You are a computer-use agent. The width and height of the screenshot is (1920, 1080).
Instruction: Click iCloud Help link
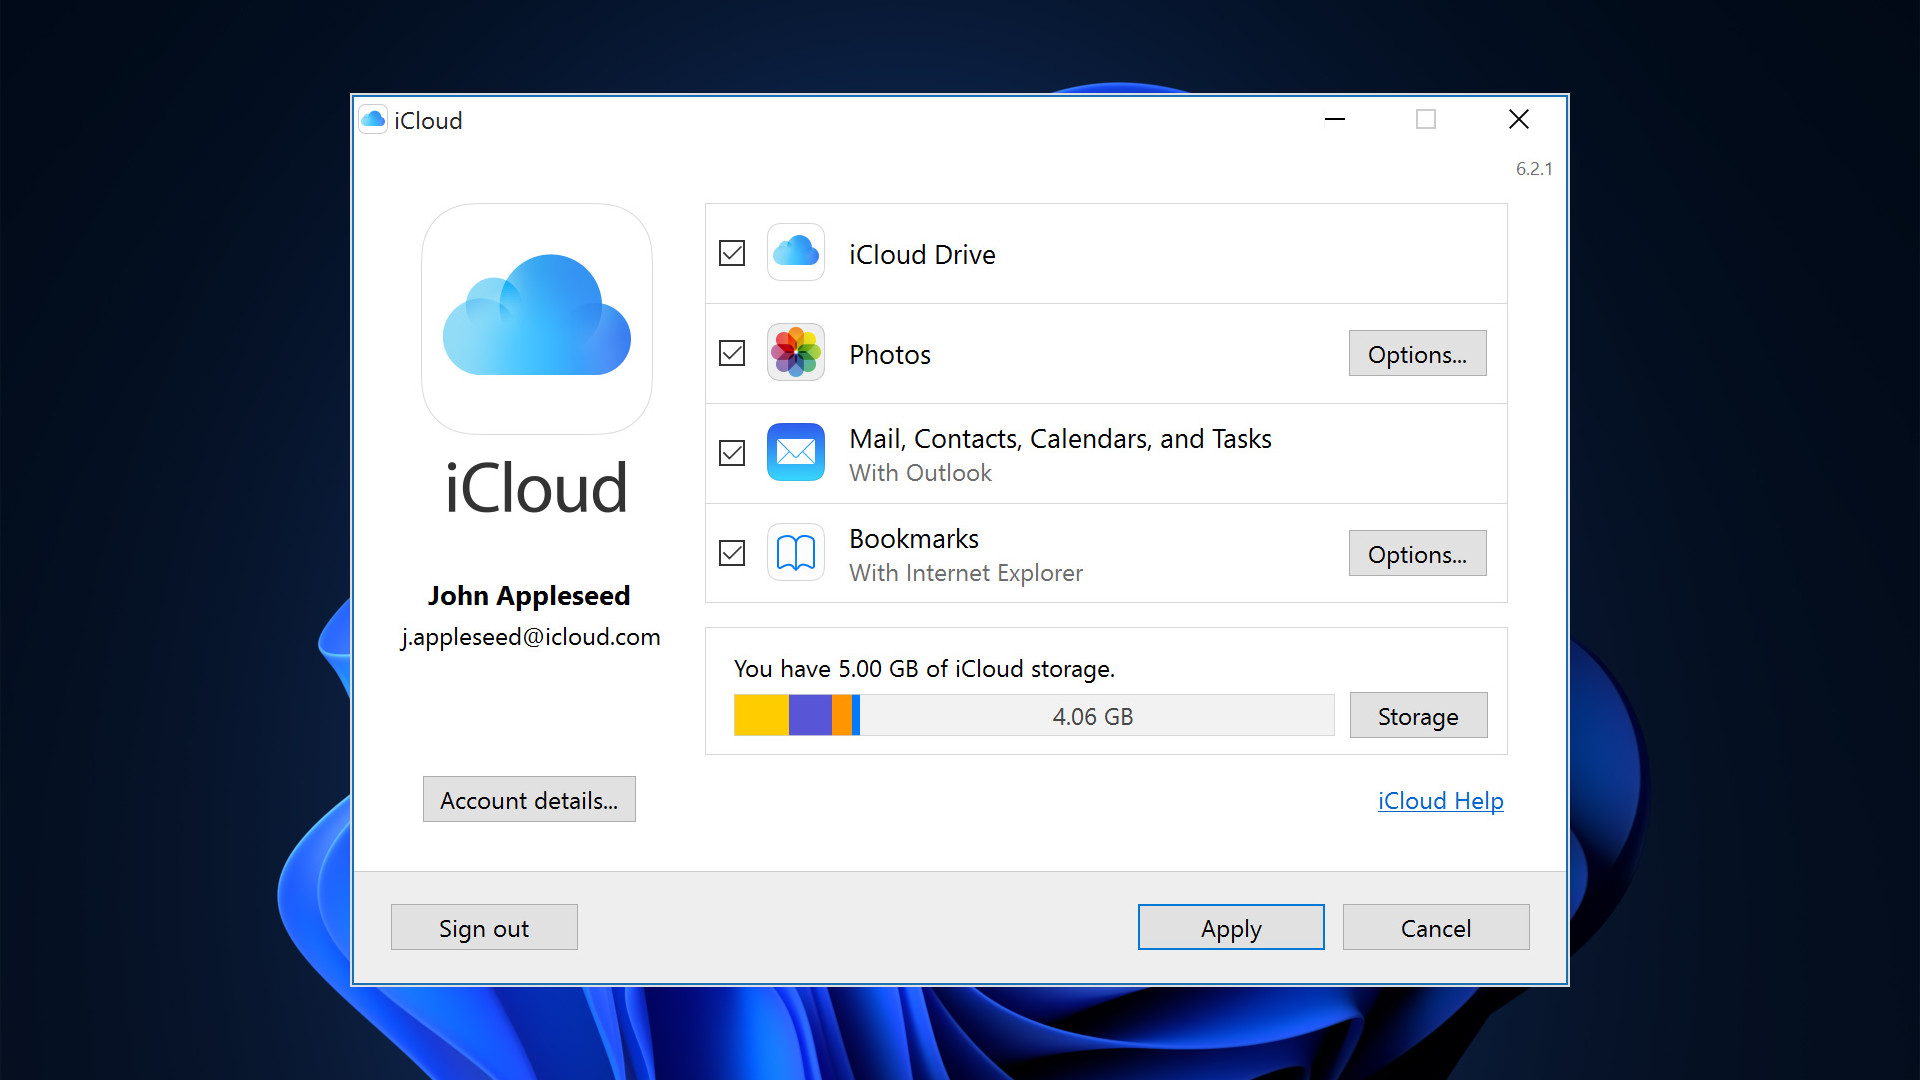coord(1441,800)
